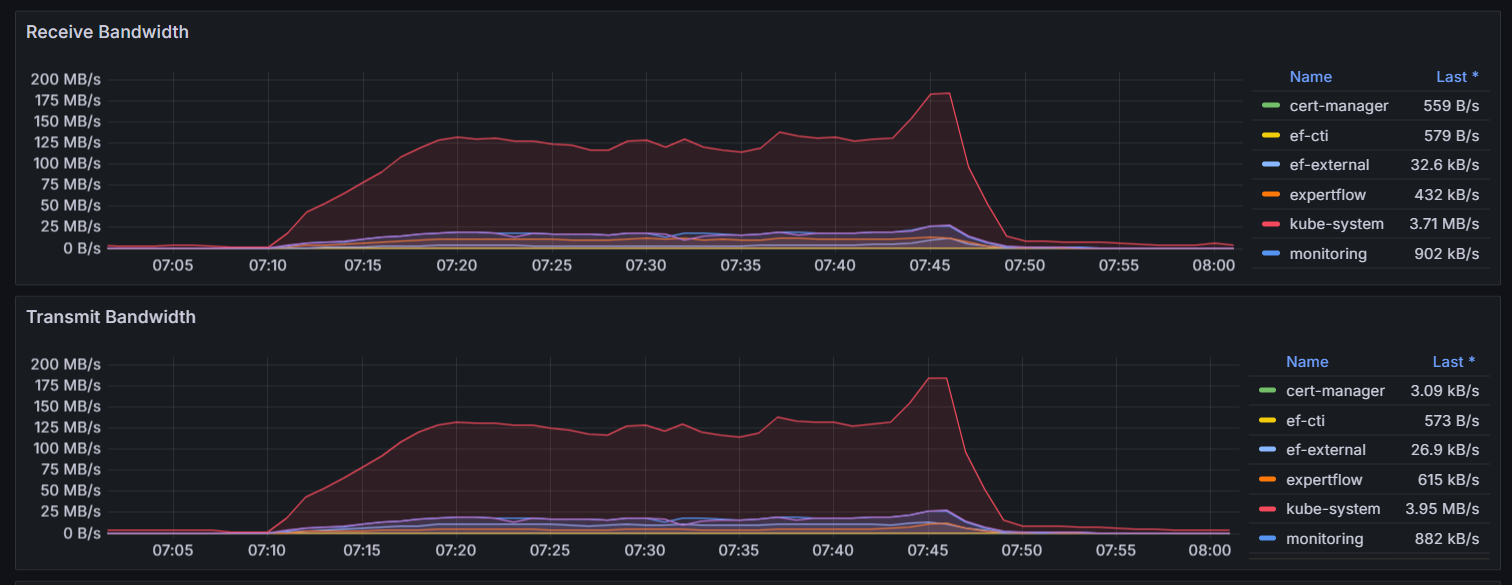Sort Transmit legend by Name header
The height and width of the screenshot is (585, 1512).
coord(1307,362)
